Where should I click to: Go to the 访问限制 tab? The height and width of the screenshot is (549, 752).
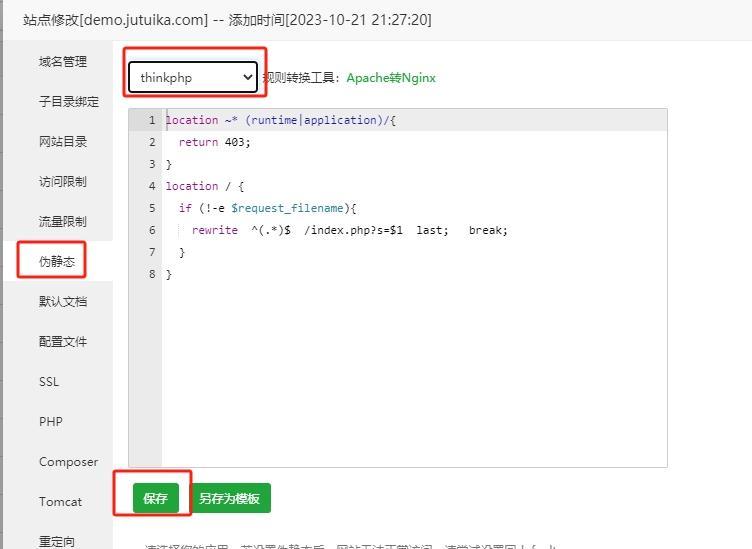(62, 181)
